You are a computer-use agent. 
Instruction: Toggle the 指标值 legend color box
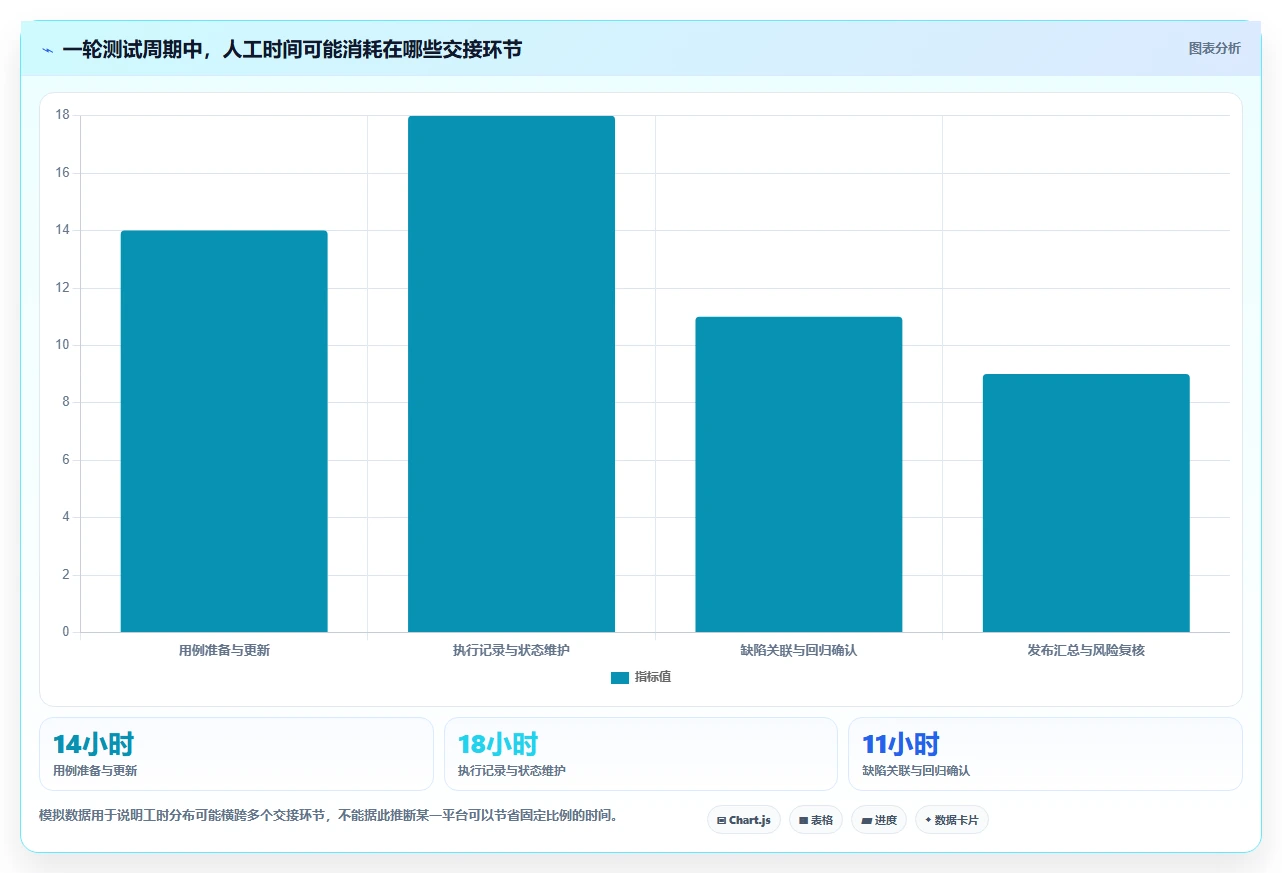pyautogui.click(x=620, y=678)
